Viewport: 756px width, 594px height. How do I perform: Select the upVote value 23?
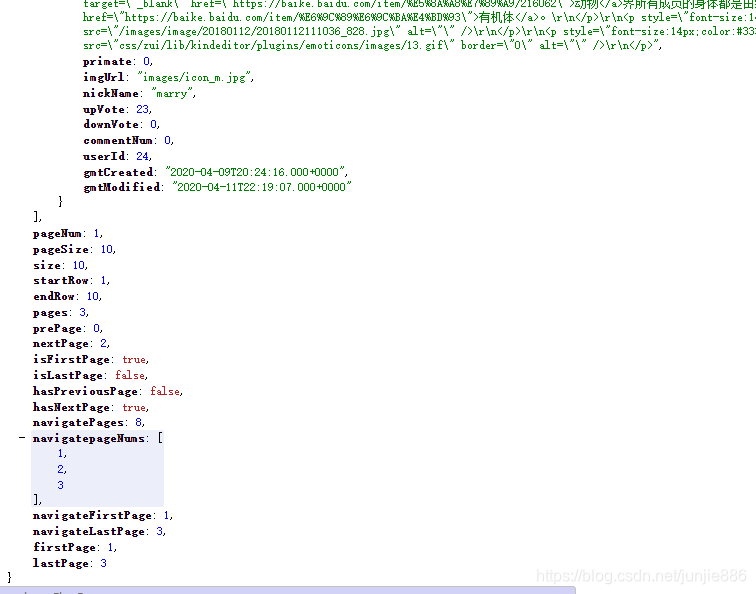[x=142, y=109]
